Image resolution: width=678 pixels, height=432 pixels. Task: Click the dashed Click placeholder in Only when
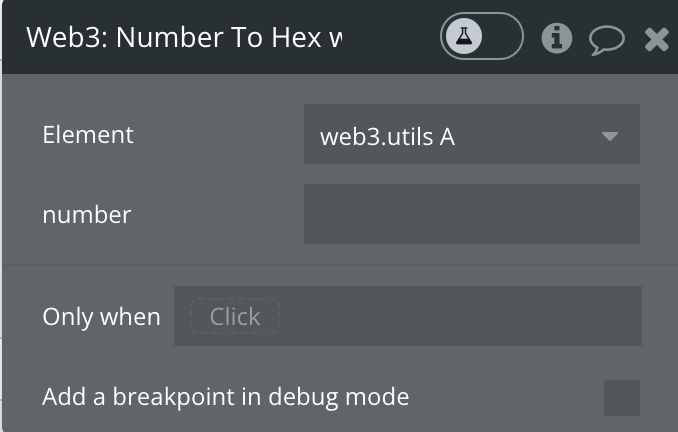click(x=235, y=316)
